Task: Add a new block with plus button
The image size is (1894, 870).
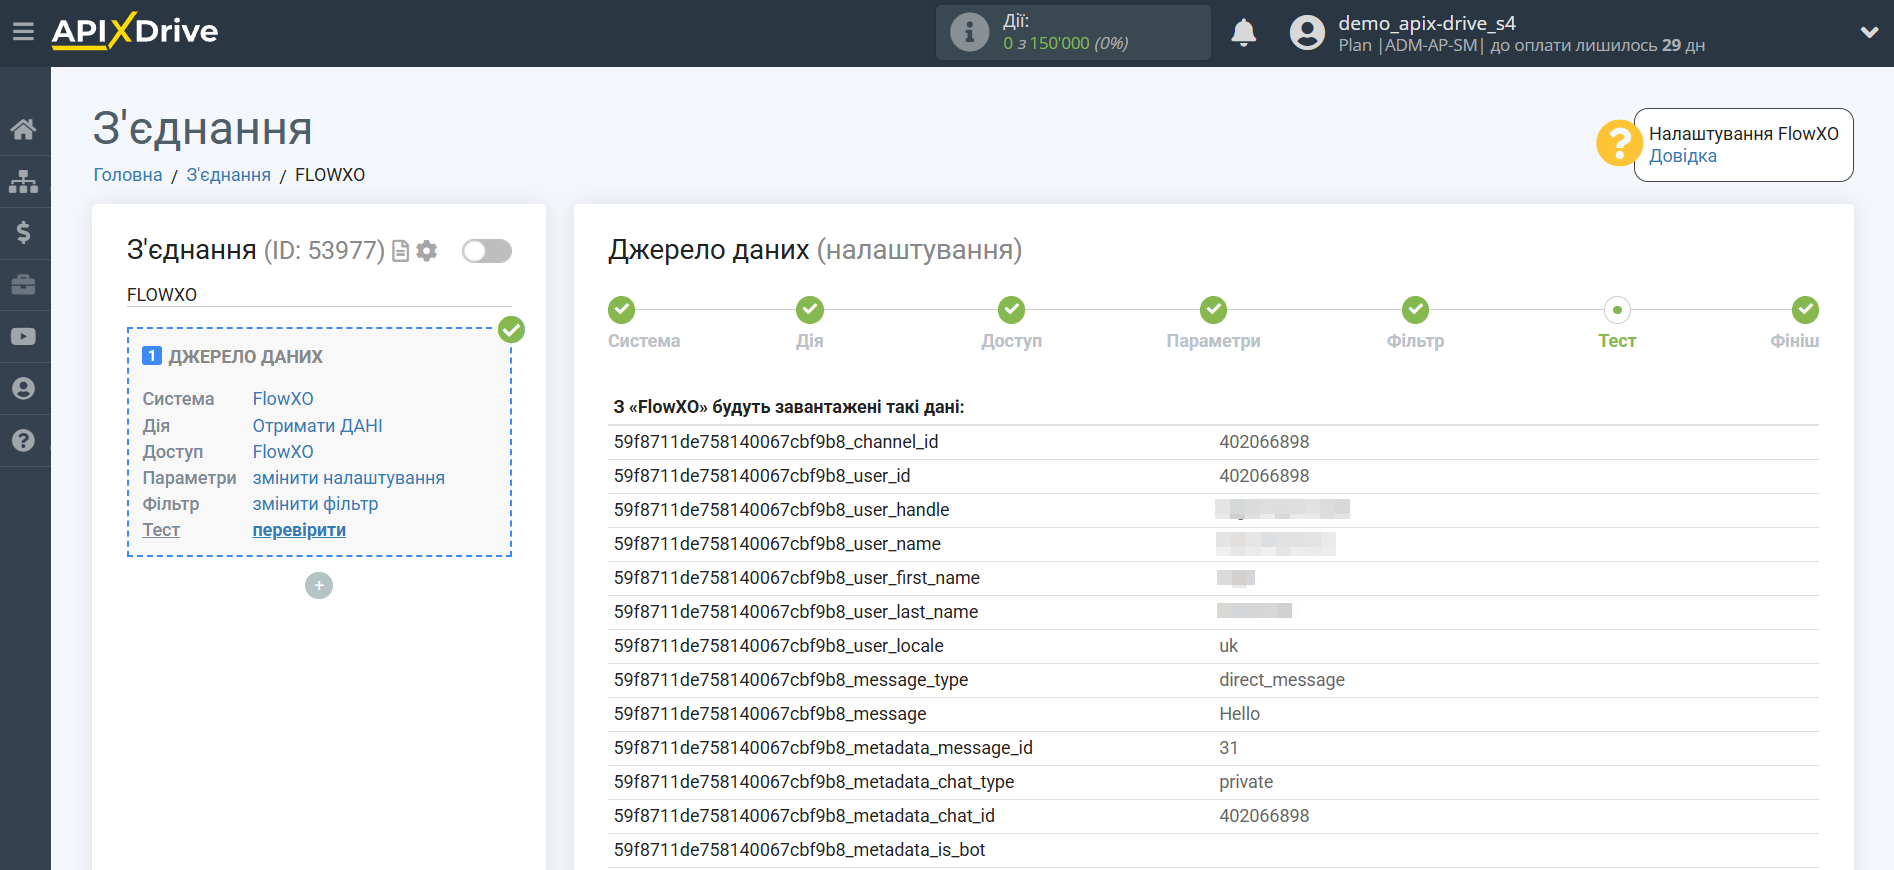Action: [319, 585]
